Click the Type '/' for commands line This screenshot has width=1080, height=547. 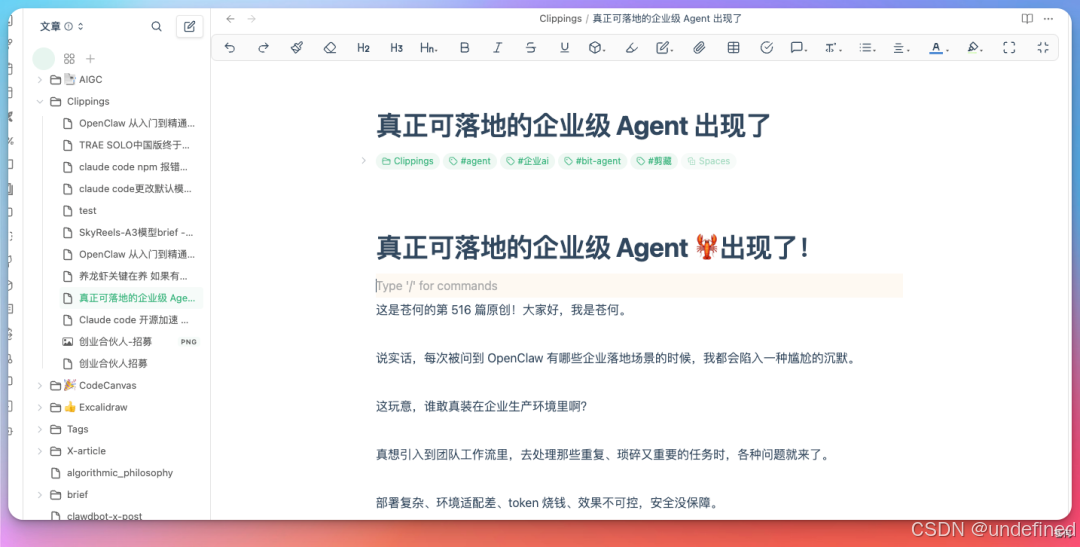(x=639, y=286)
